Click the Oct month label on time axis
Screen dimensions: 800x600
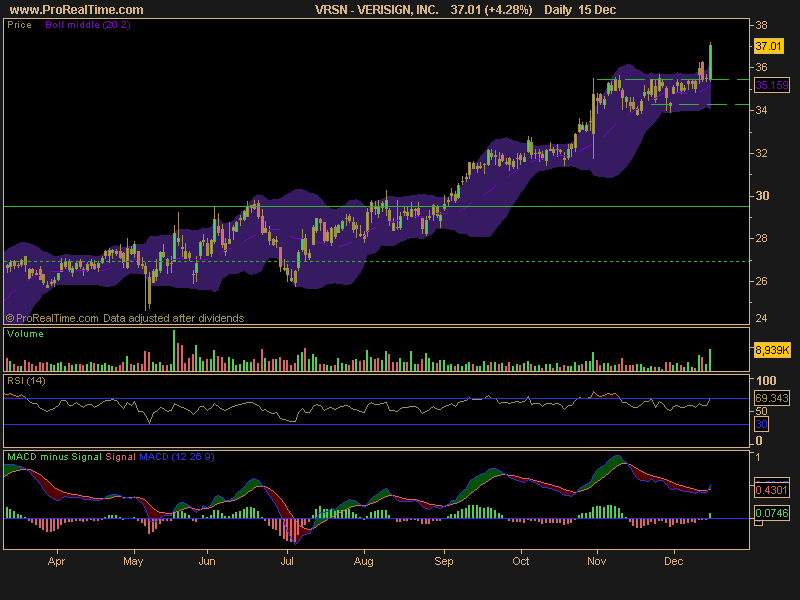click(x=521, y=561)
